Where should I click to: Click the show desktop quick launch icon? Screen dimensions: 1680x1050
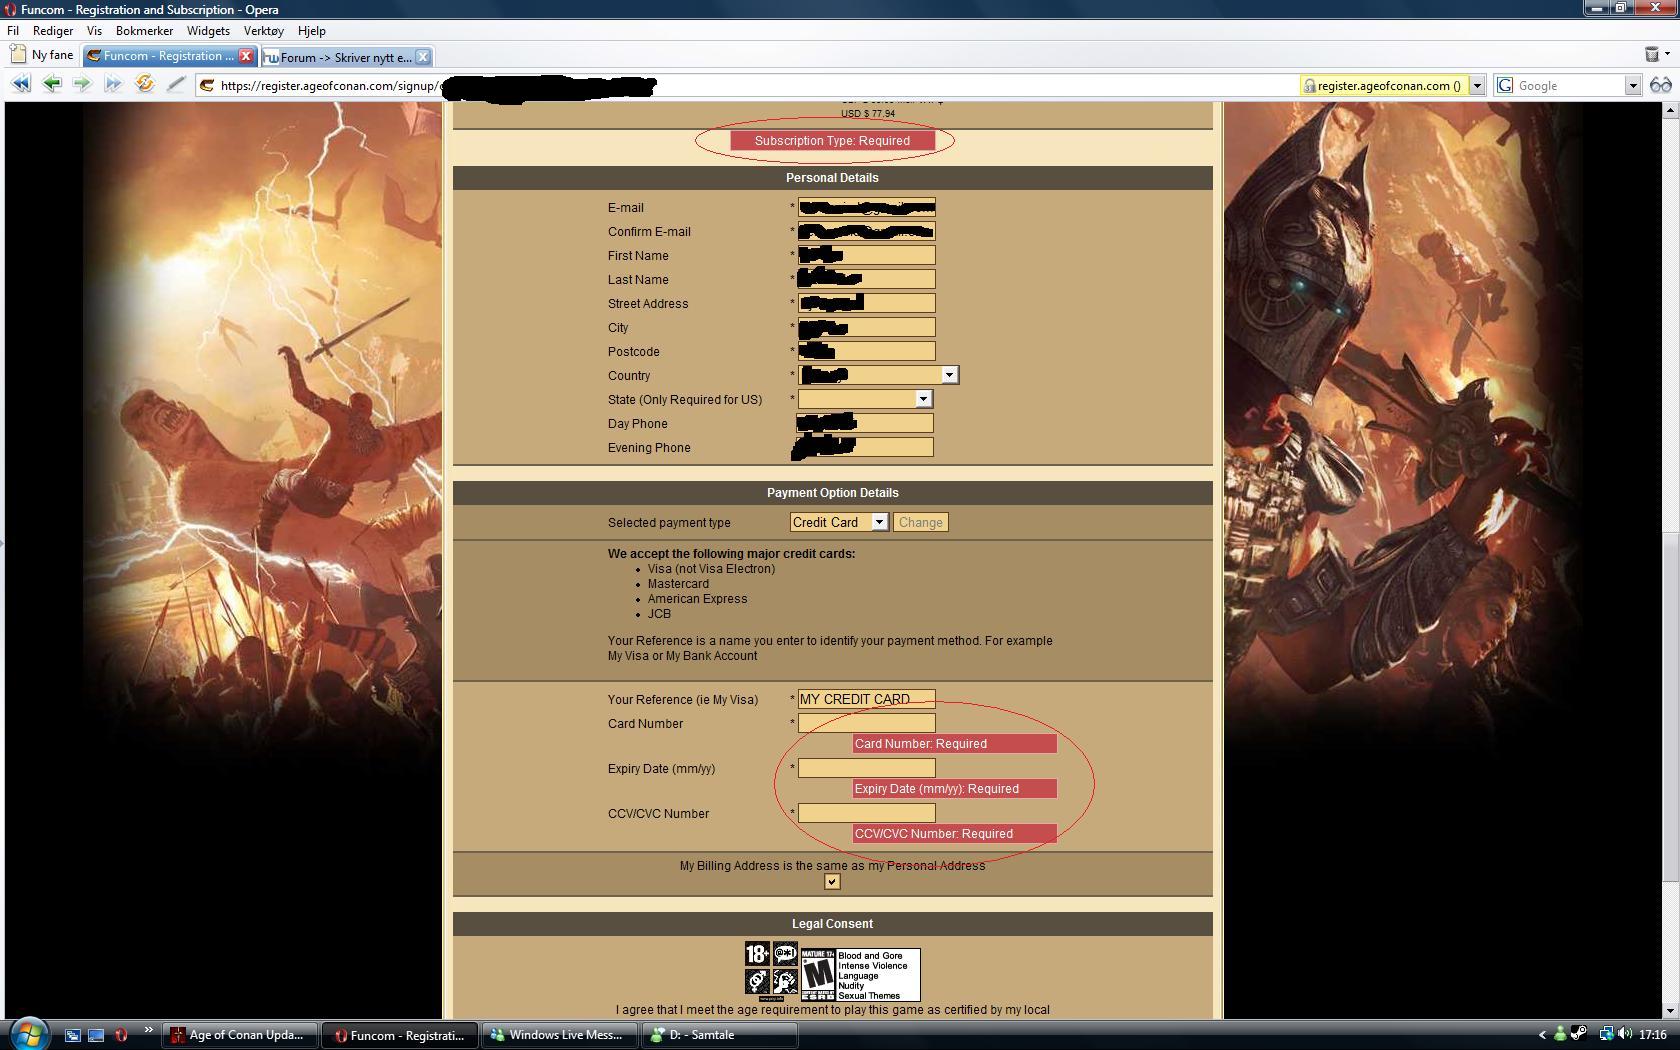[96, 1035]
